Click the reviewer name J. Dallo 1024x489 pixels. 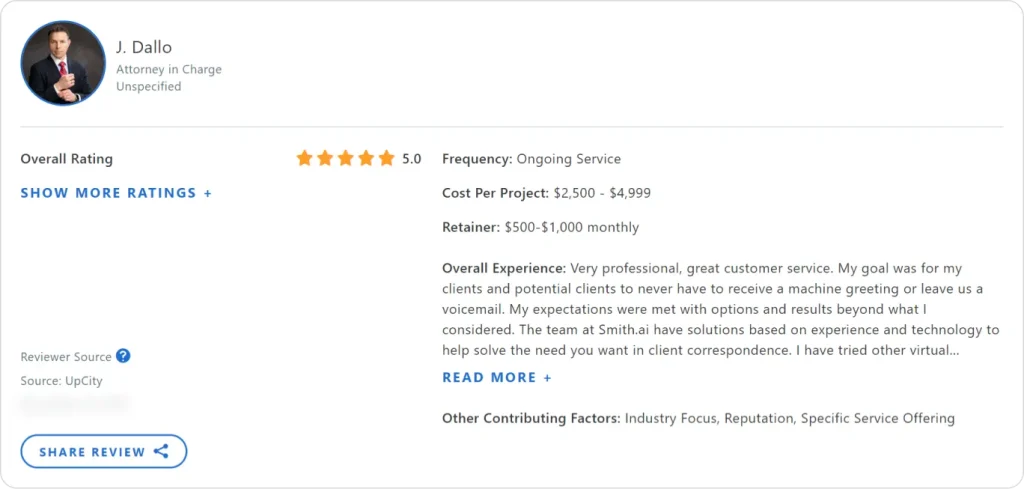pyautogui.click(x=144, y=48)
